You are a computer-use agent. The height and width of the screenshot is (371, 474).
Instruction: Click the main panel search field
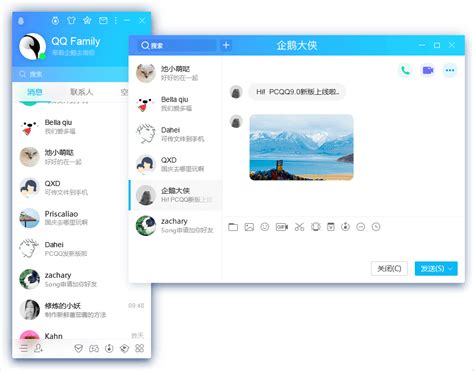click(x=71, y=74)
